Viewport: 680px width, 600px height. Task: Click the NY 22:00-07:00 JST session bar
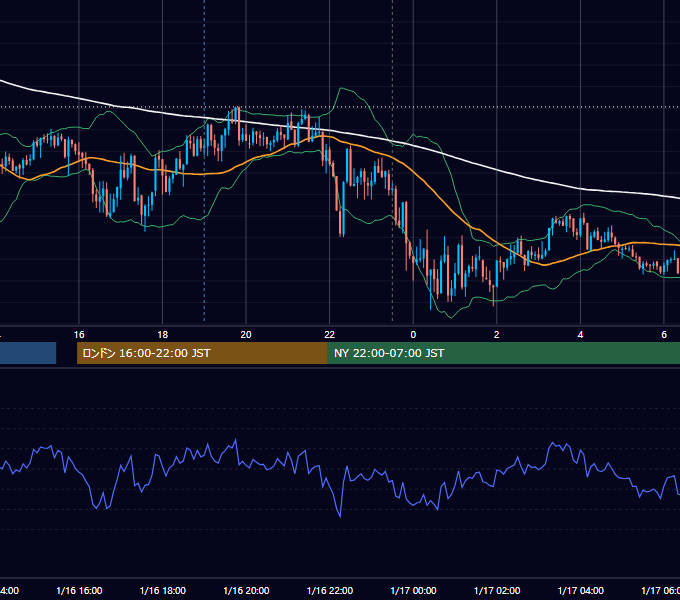point(503,353)
